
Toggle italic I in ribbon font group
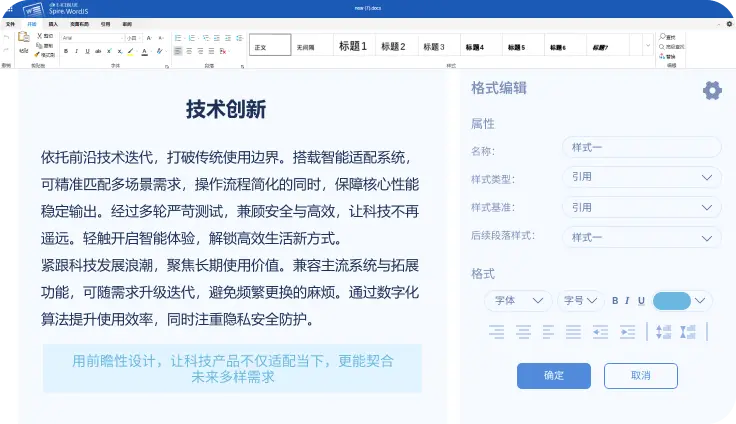pos(77,51)
